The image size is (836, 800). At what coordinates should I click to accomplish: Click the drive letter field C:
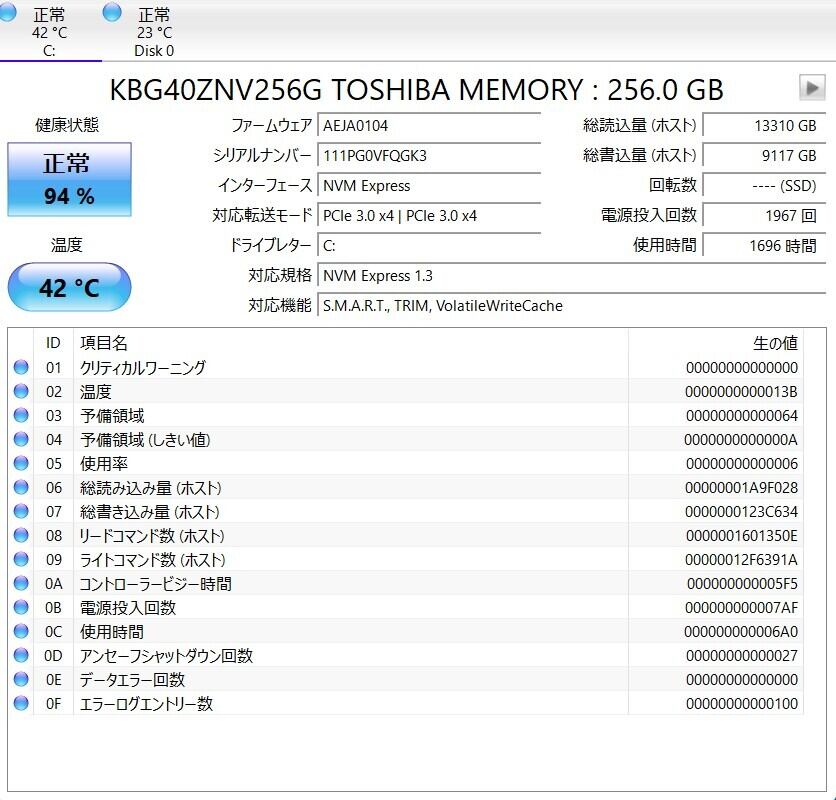[x=429, y=246]
